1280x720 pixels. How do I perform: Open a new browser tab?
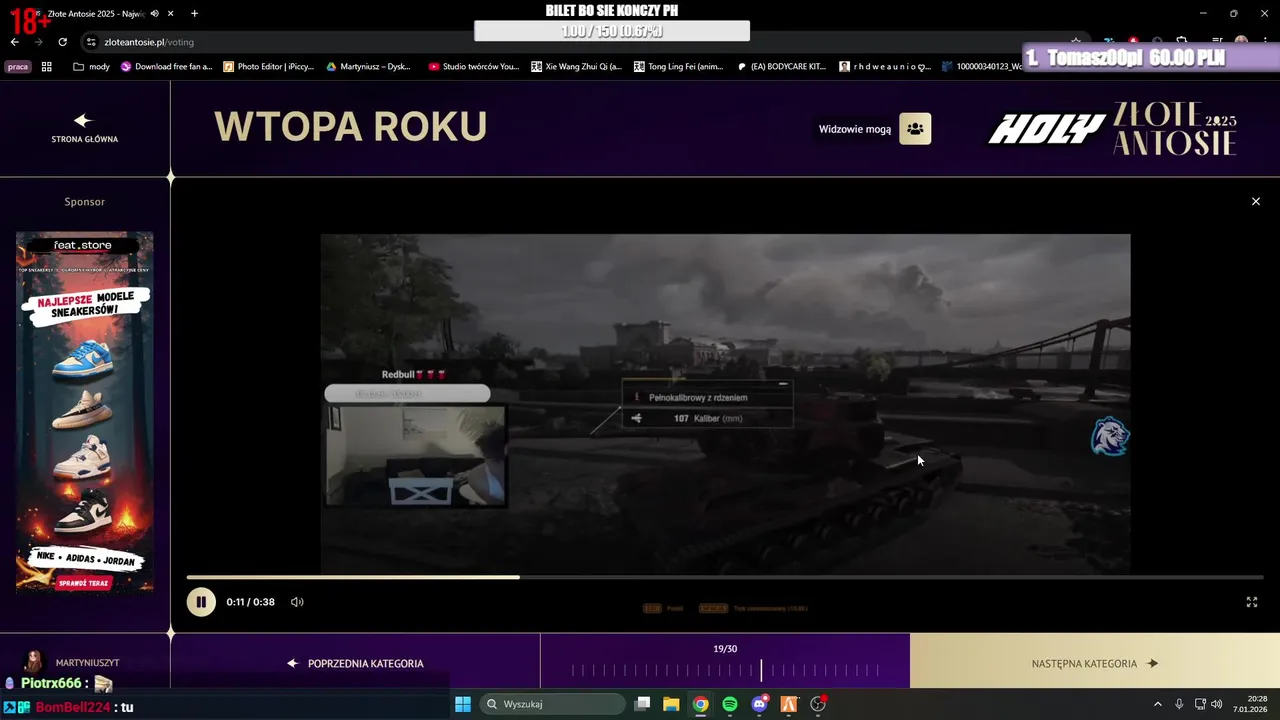pyautogui.click(x=194, y=14)
